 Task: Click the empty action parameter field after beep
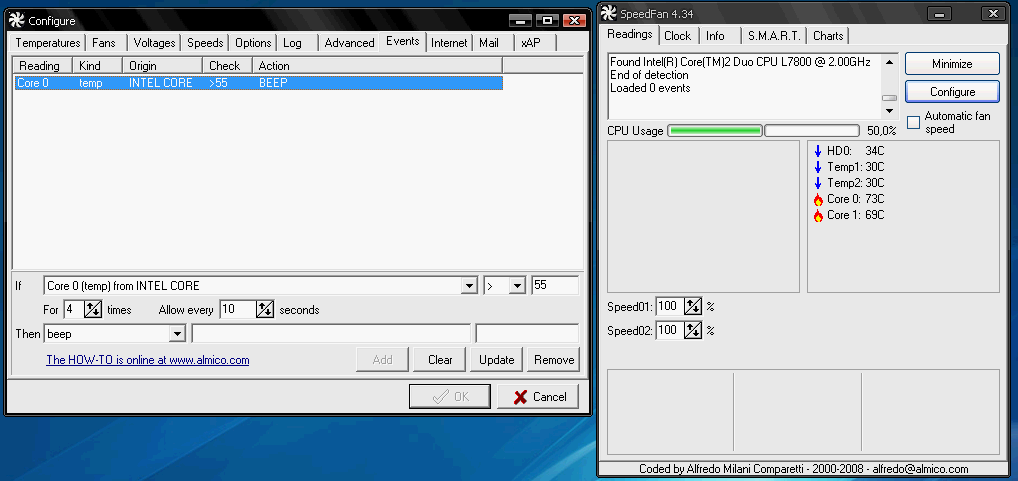[x=331, y=334]
